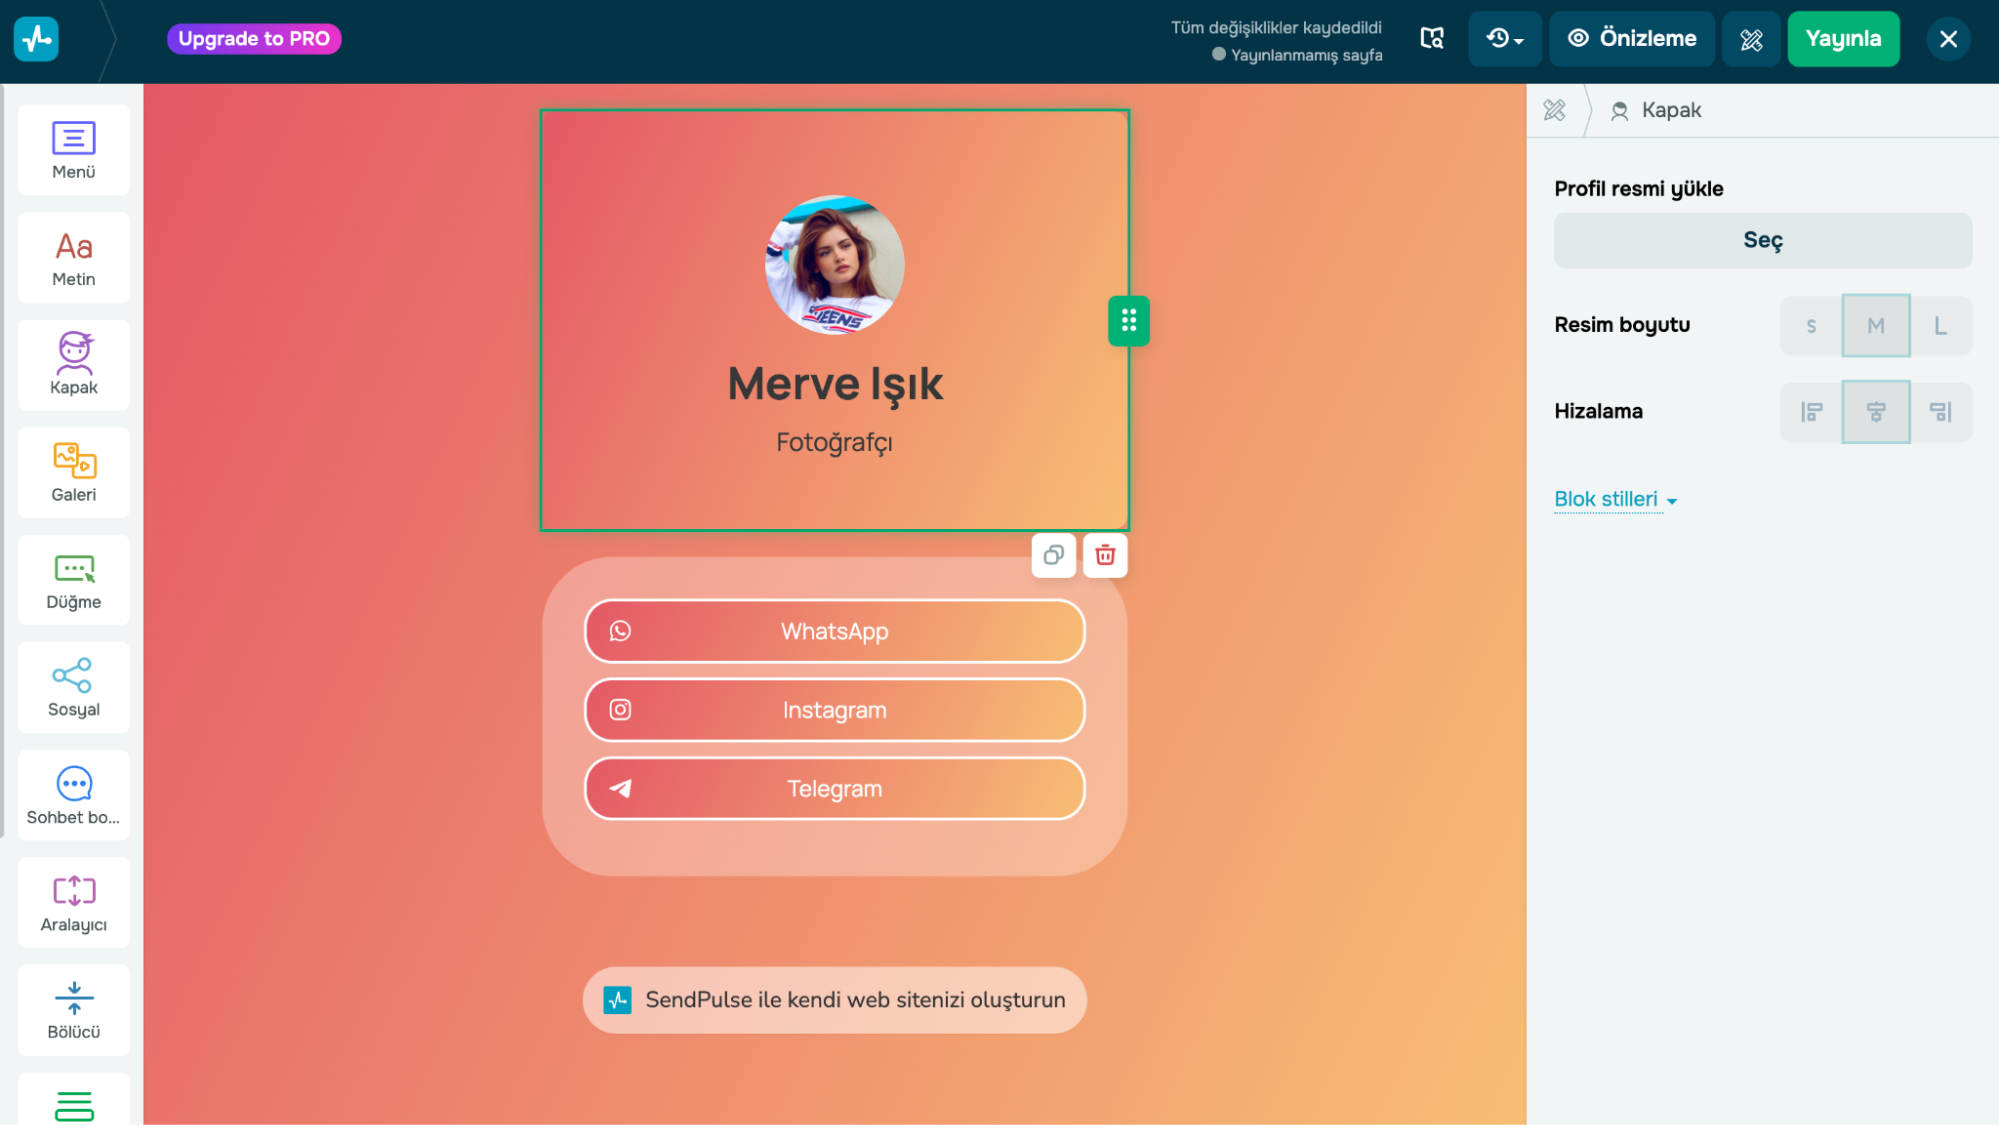Open the version history dropdown
1999x1126 pixels.
click(x=1504, y=39)
